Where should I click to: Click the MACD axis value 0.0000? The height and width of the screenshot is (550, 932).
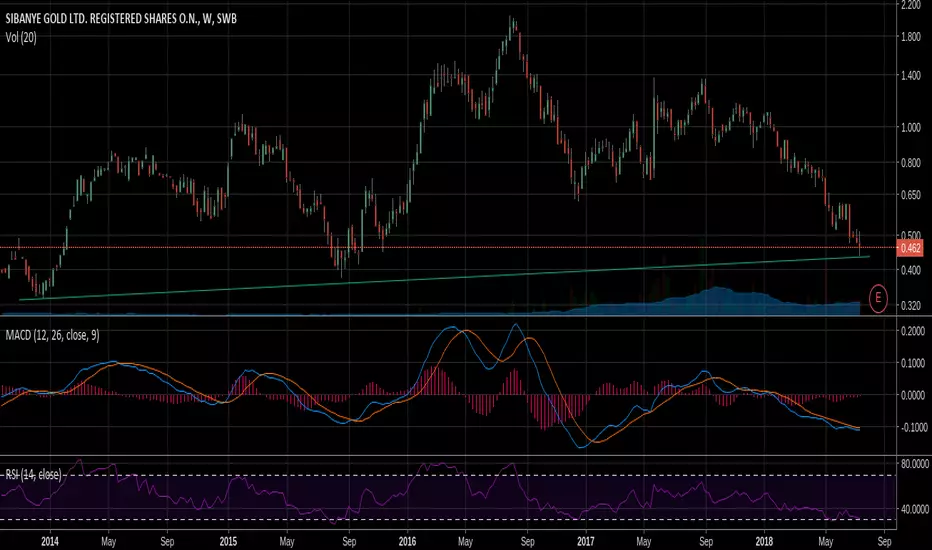(x=912, y=395)
